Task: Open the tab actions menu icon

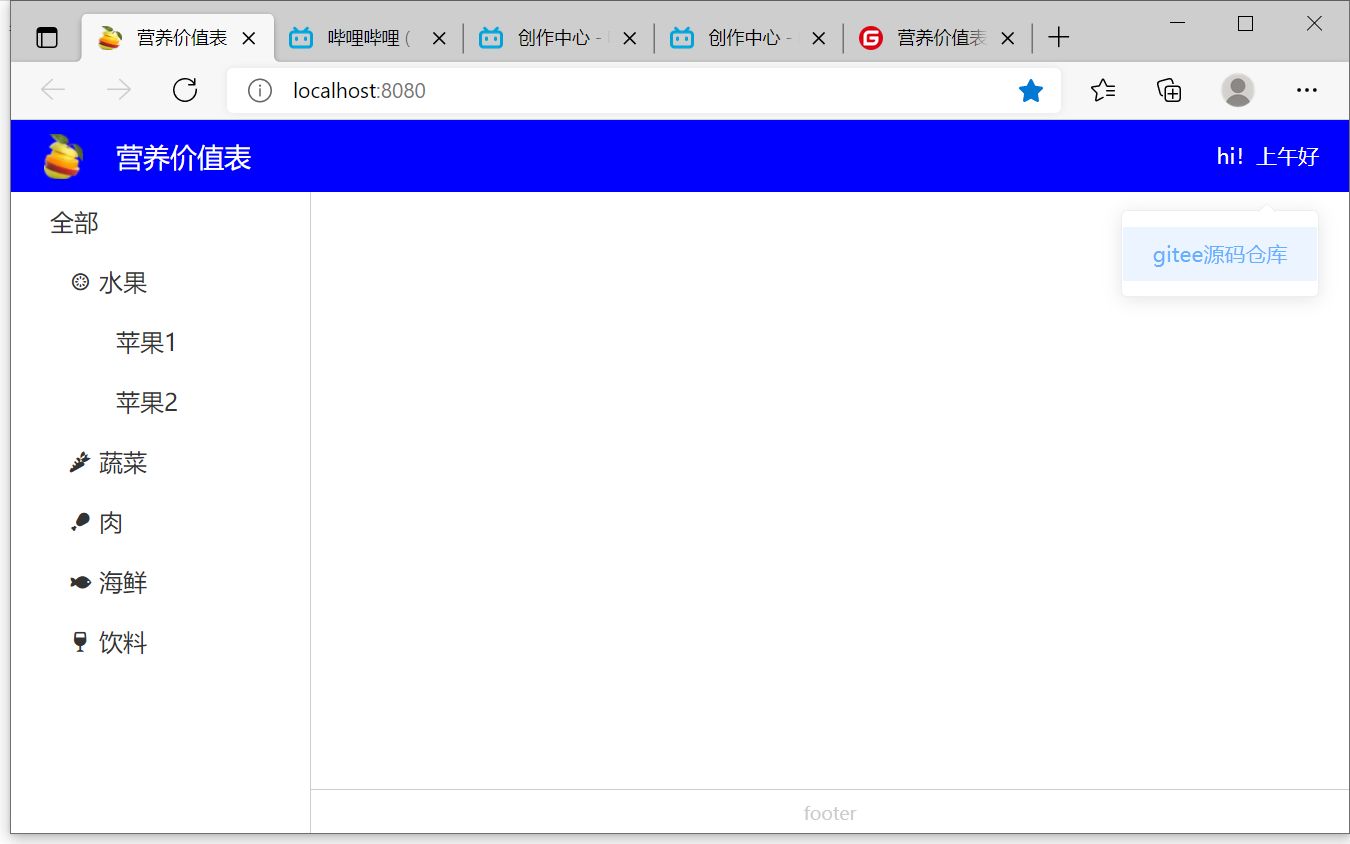Action: click(46, 38)
